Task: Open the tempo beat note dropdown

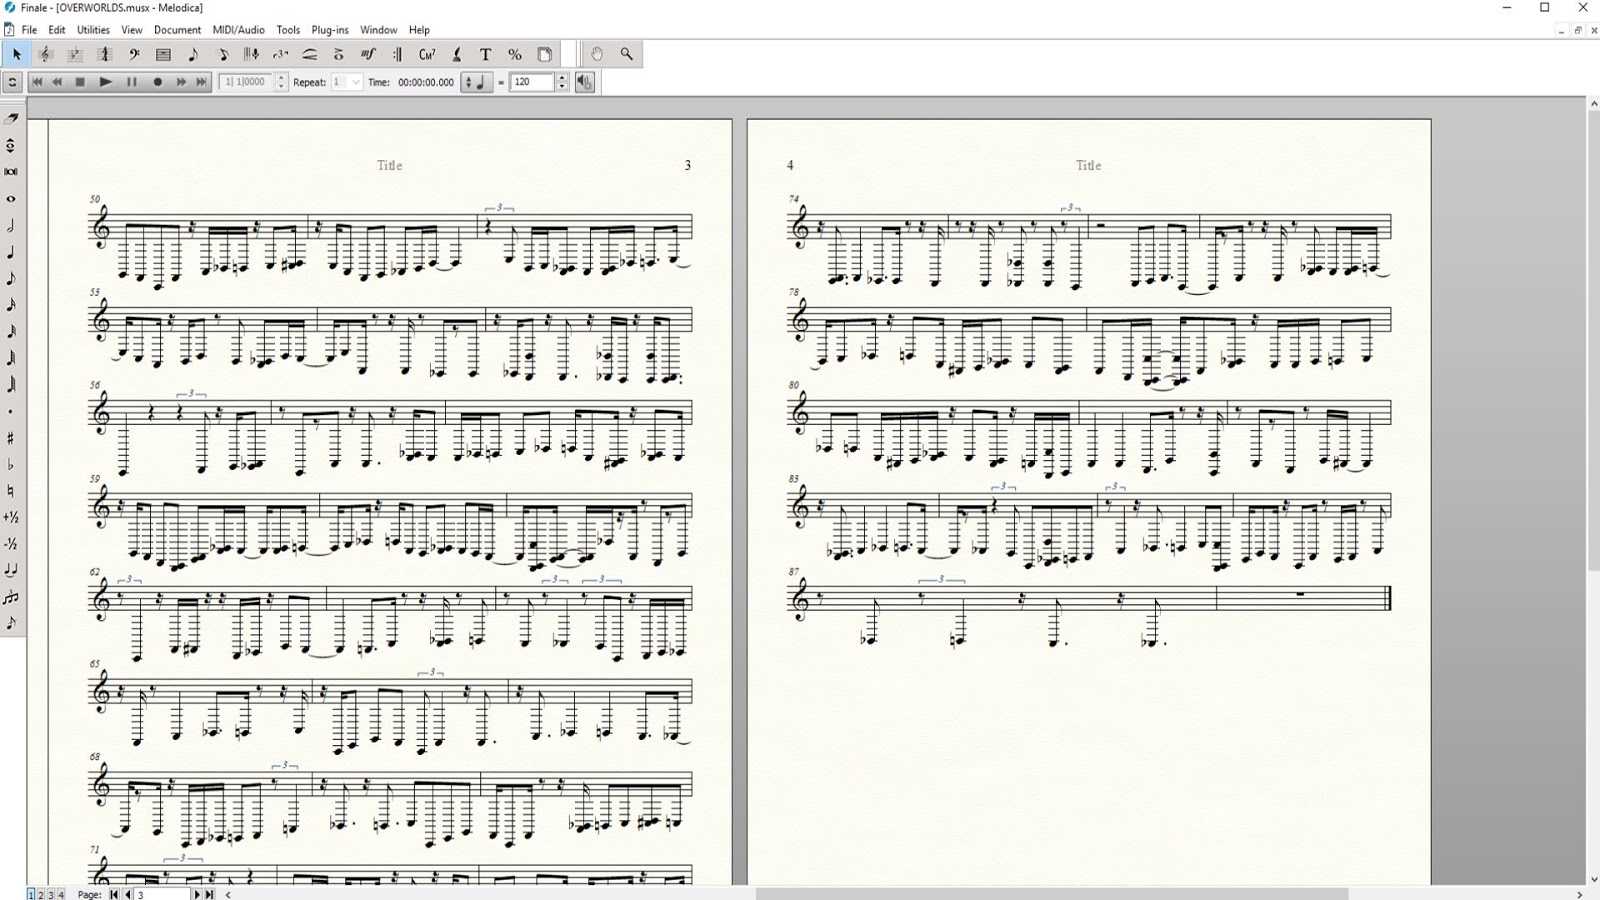Action: pos(476,82)
